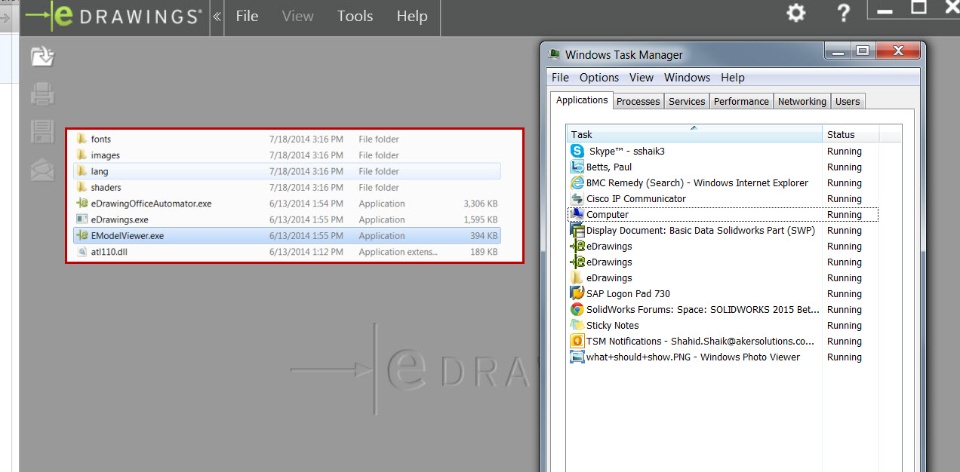Switch to the Networking tab
This screenshot has height=472, width=960.
pyautogui.click(x=802, y=102)
